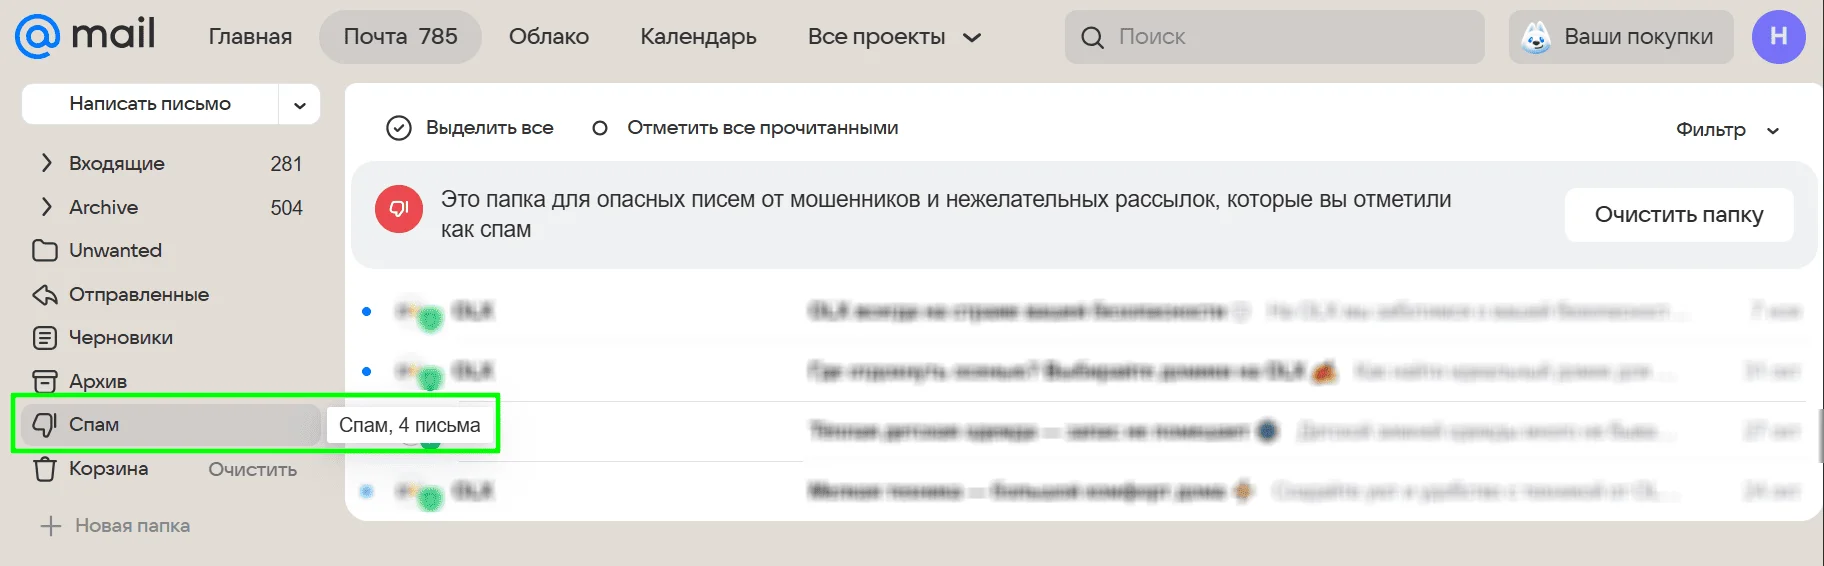Open the Unwanted folder icon
This screenshot has height=566, width=1824.
pos(45,250)
